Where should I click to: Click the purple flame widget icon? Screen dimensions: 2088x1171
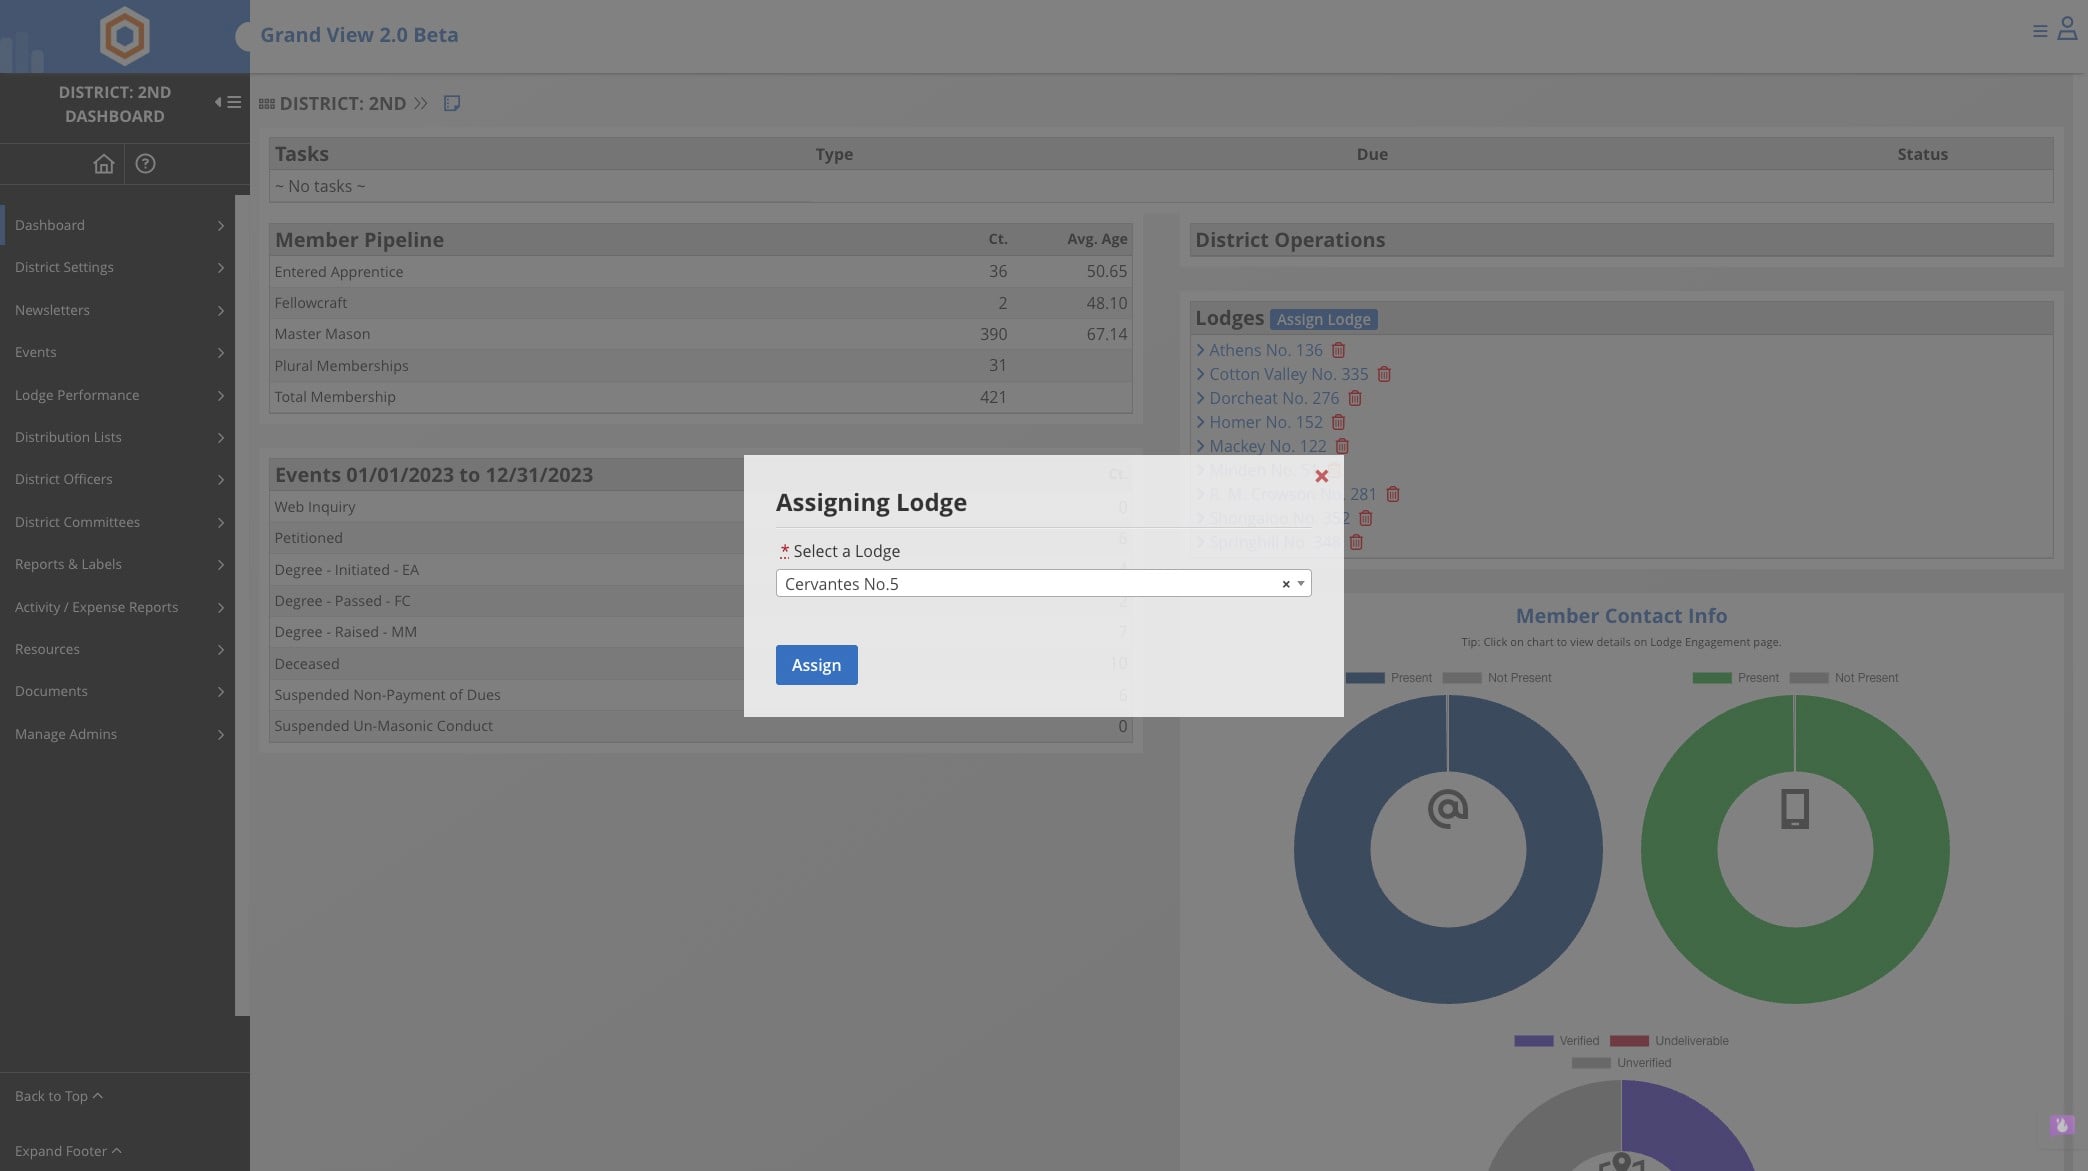coord(2061,1125)
